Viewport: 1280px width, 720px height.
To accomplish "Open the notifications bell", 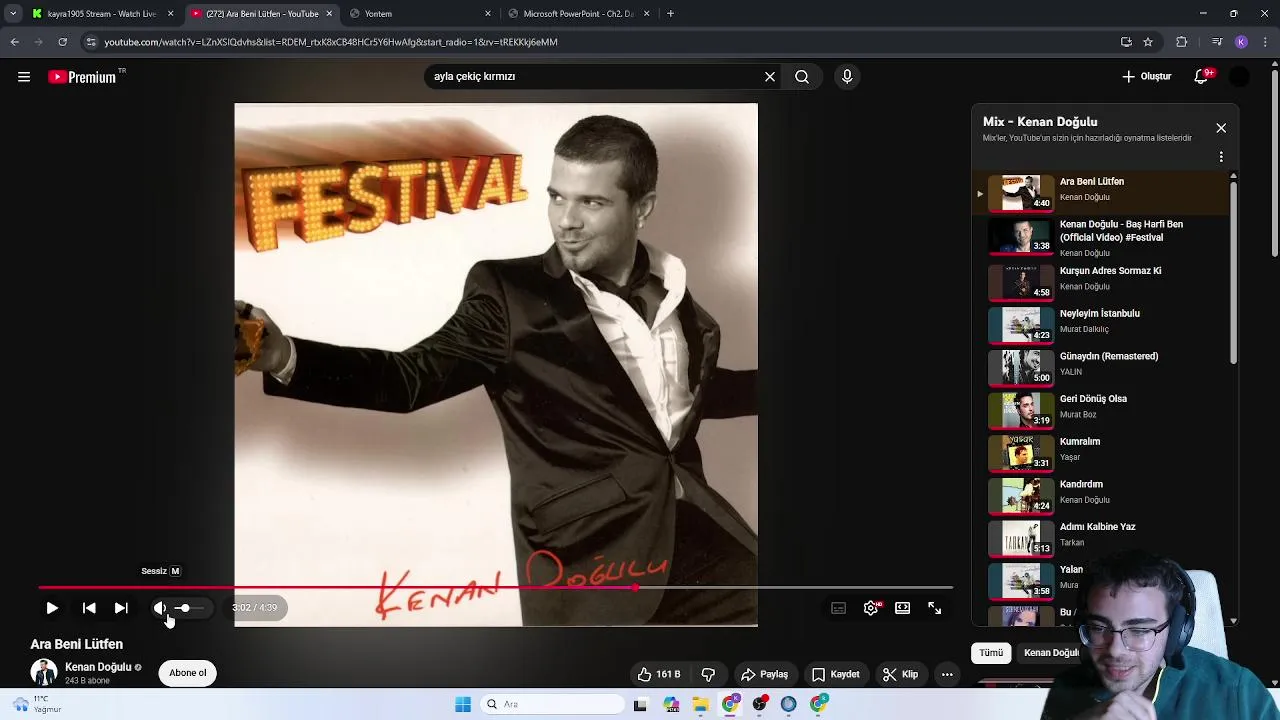I will (x=1202, y=77).
